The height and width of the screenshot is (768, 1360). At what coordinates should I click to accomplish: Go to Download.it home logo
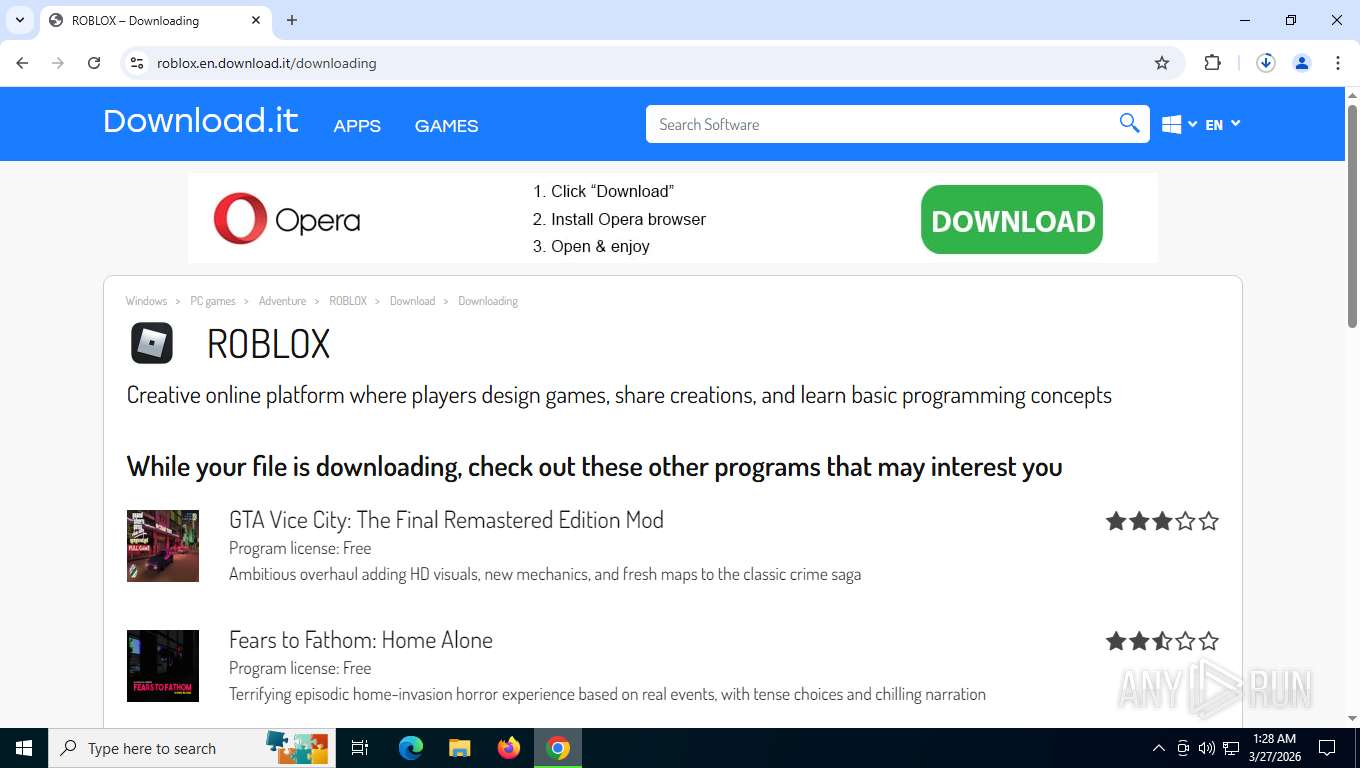pos(200,121)
